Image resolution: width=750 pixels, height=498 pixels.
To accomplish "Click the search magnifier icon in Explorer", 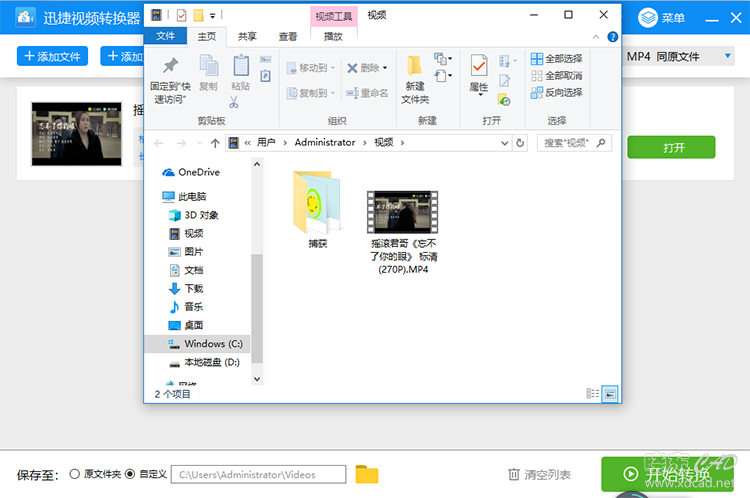I will click(x=601, y=143).
